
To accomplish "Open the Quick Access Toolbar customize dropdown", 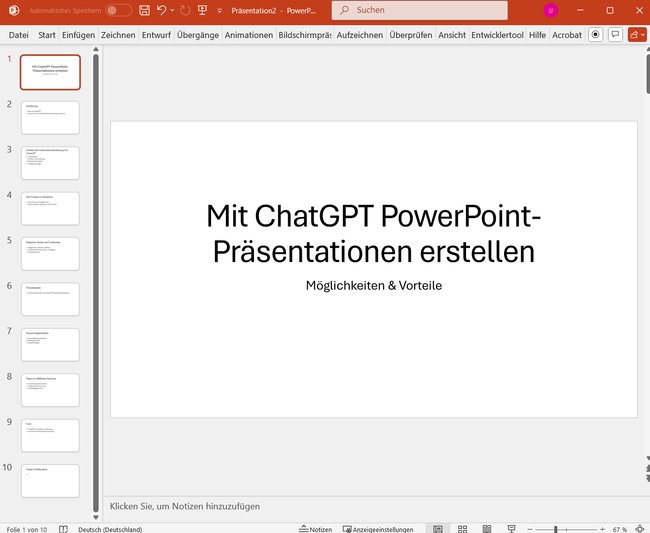I will 219,11.
